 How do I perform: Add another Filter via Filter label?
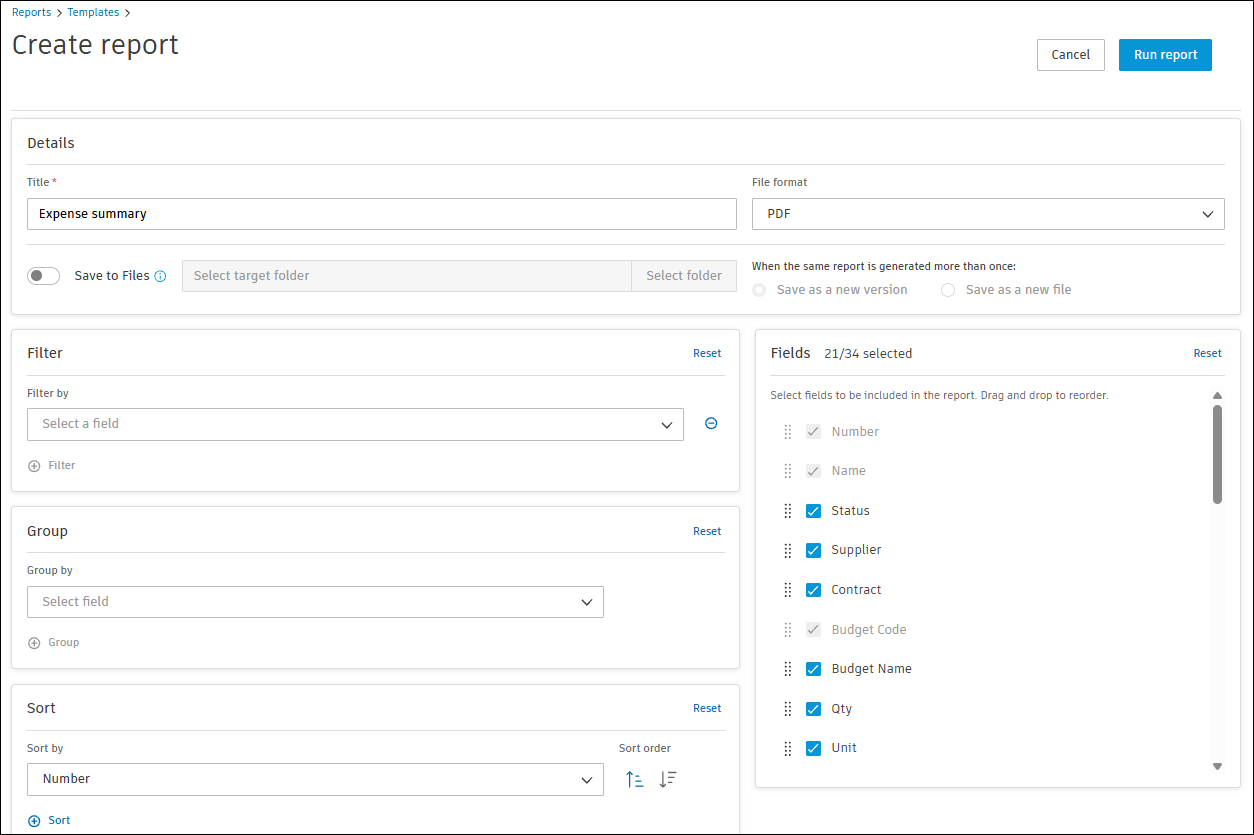coord(62,466)
